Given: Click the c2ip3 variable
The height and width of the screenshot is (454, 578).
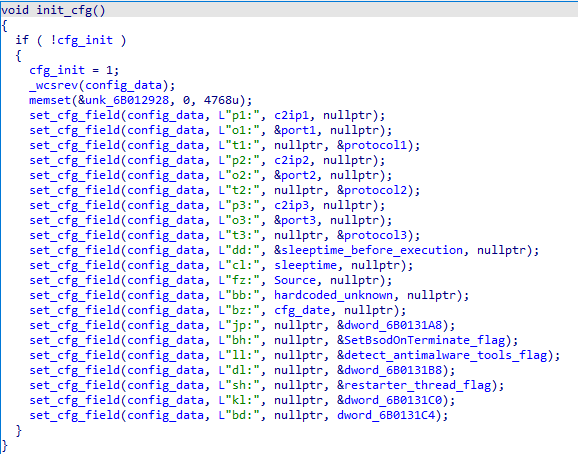Looking at the screenshot, I should click(291, 205).
